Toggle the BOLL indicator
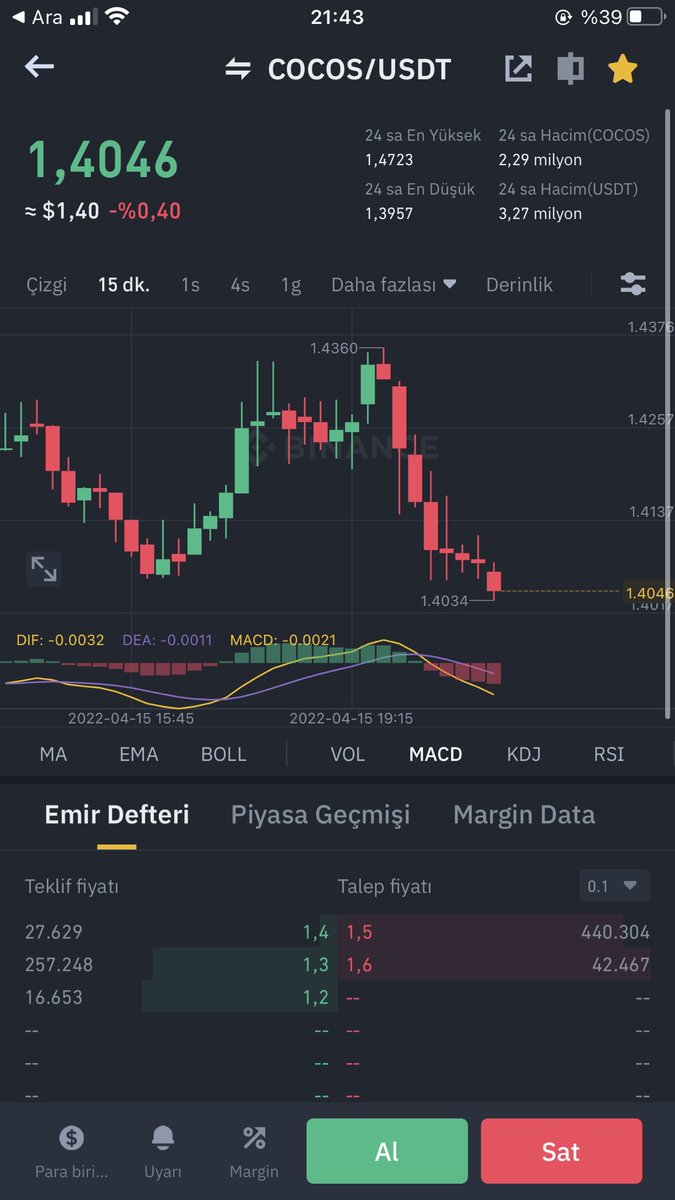Image resolution: width=675 pixels, height=1200 pixels. [224, 754]
